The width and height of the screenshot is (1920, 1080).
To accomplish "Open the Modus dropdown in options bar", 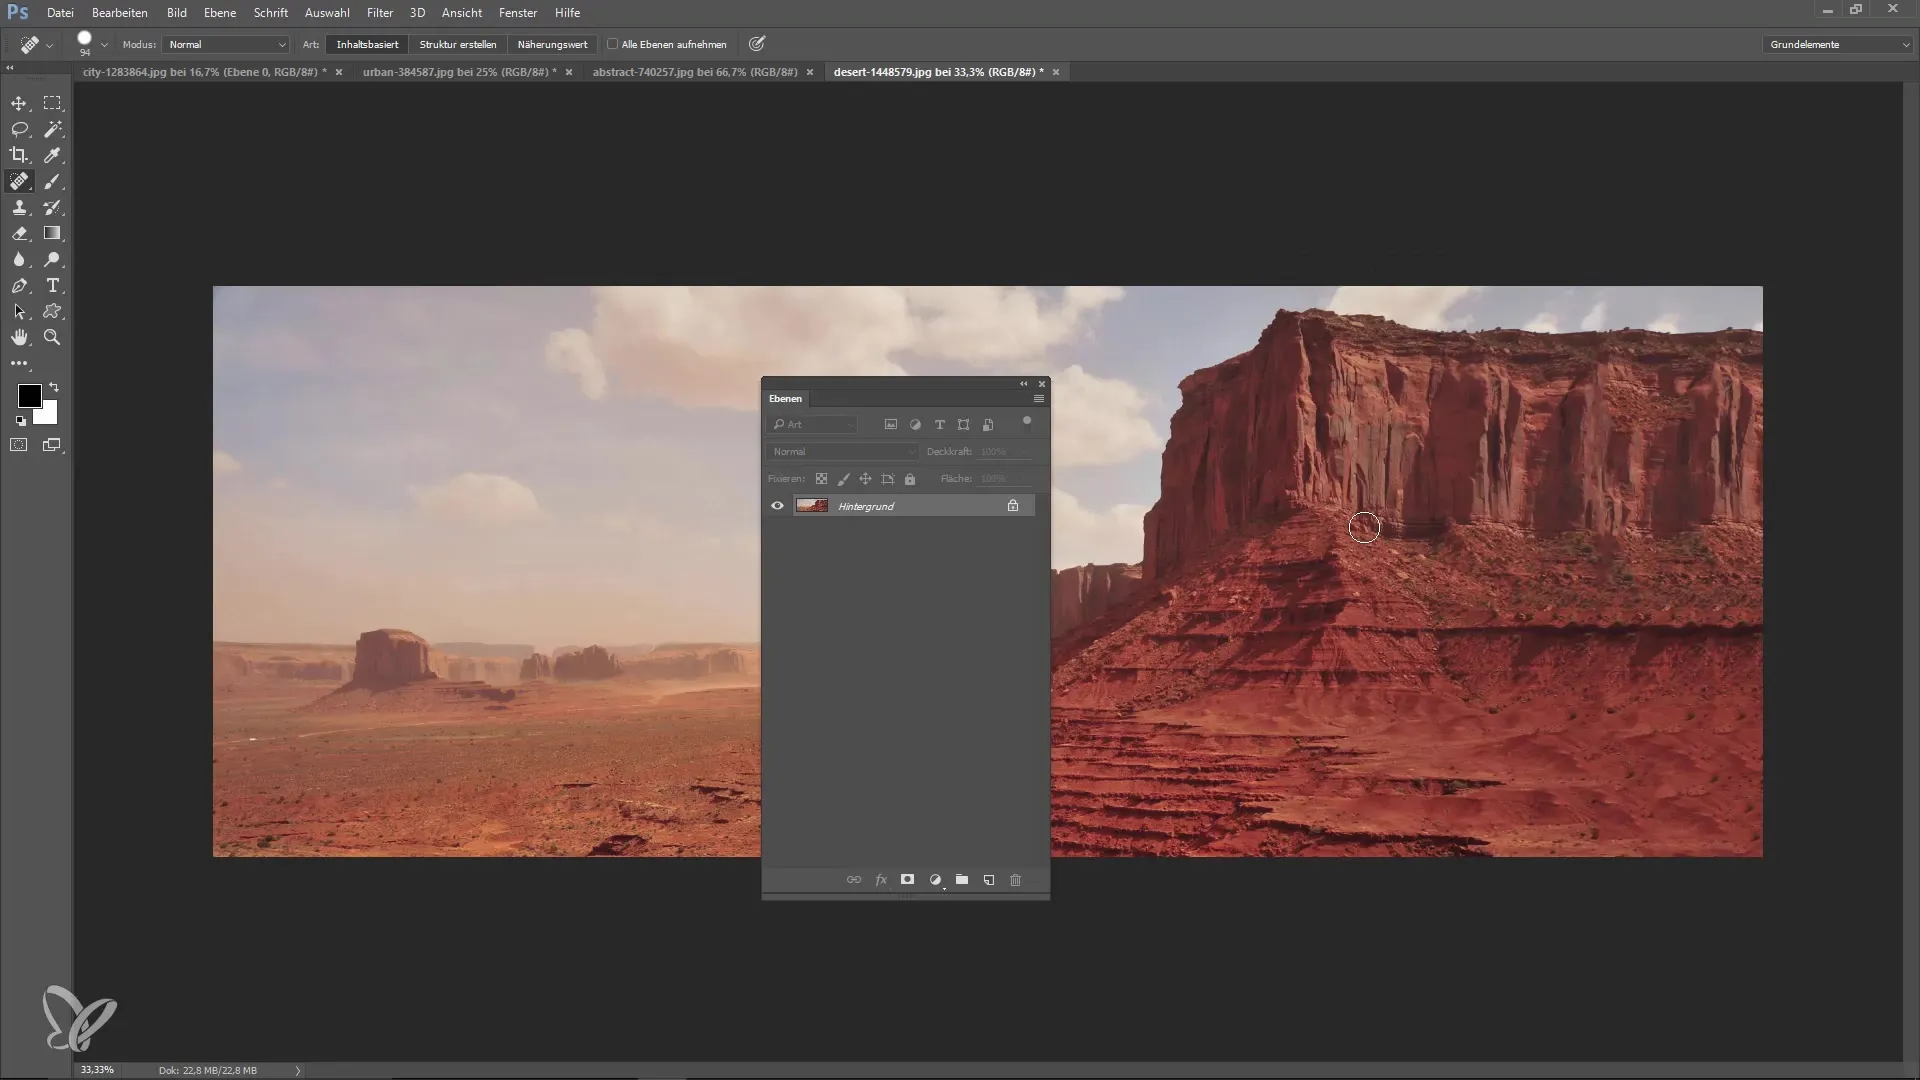I will click(x=227, y=44).
